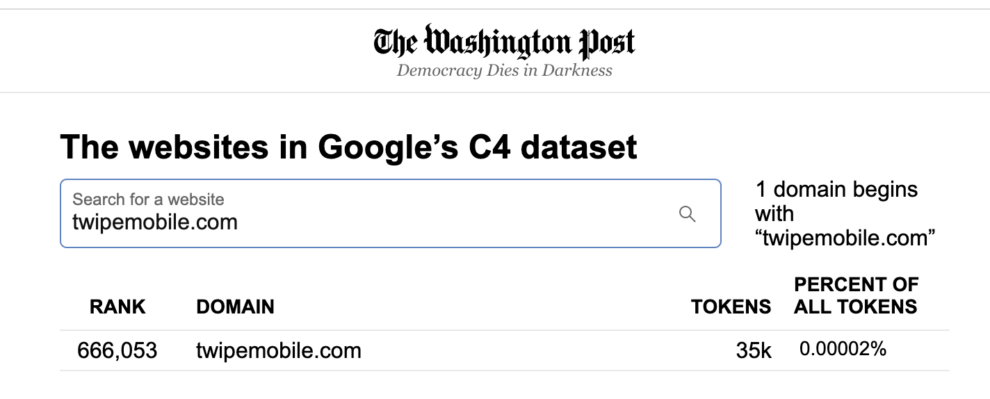Click the PERCENT OF ALL TOKENS header
Image resolution: width=990 pixels, height=399 pixels.
click(856, 295)
